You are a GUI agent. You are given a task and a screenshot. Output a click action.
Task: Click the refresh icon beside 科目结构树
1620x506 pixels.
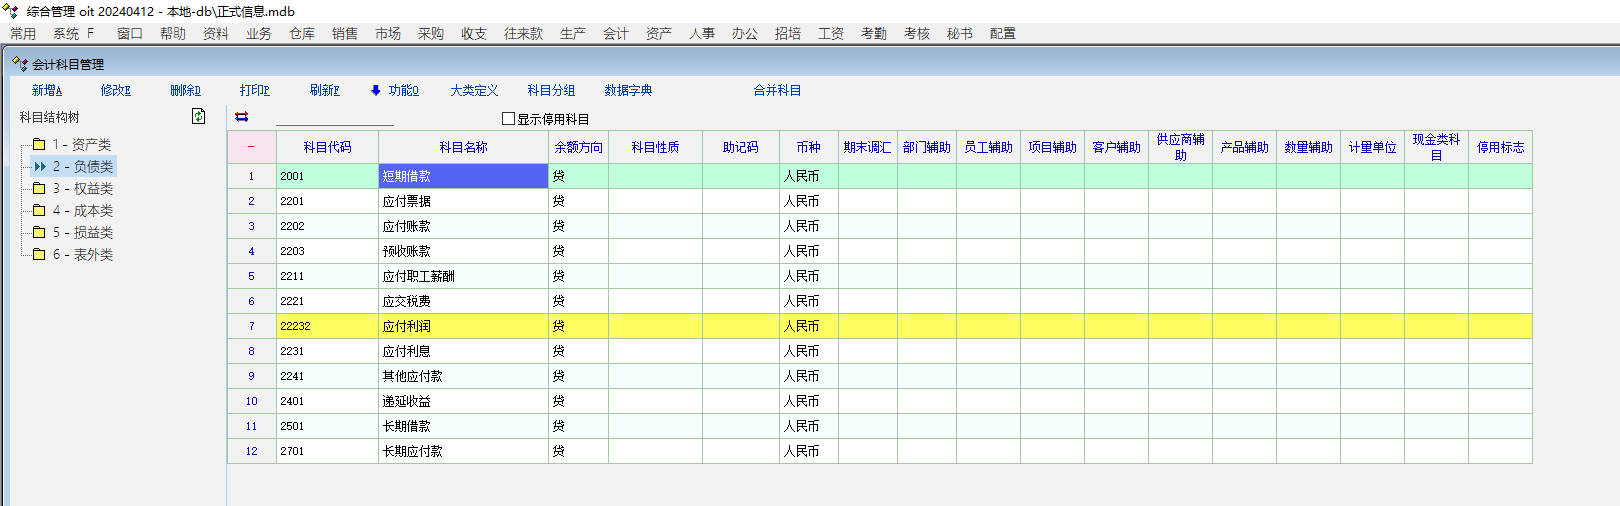(198, 117)
